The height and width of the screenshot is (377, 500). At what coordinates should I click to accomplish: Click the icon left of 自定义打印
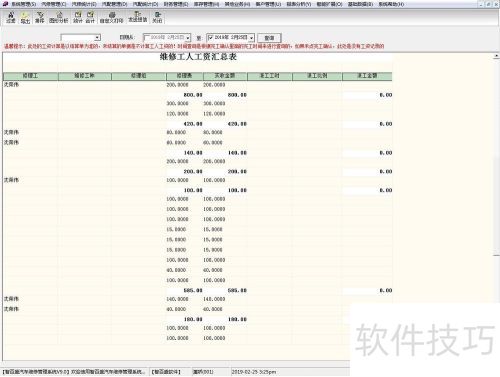[x=90, y=17]
